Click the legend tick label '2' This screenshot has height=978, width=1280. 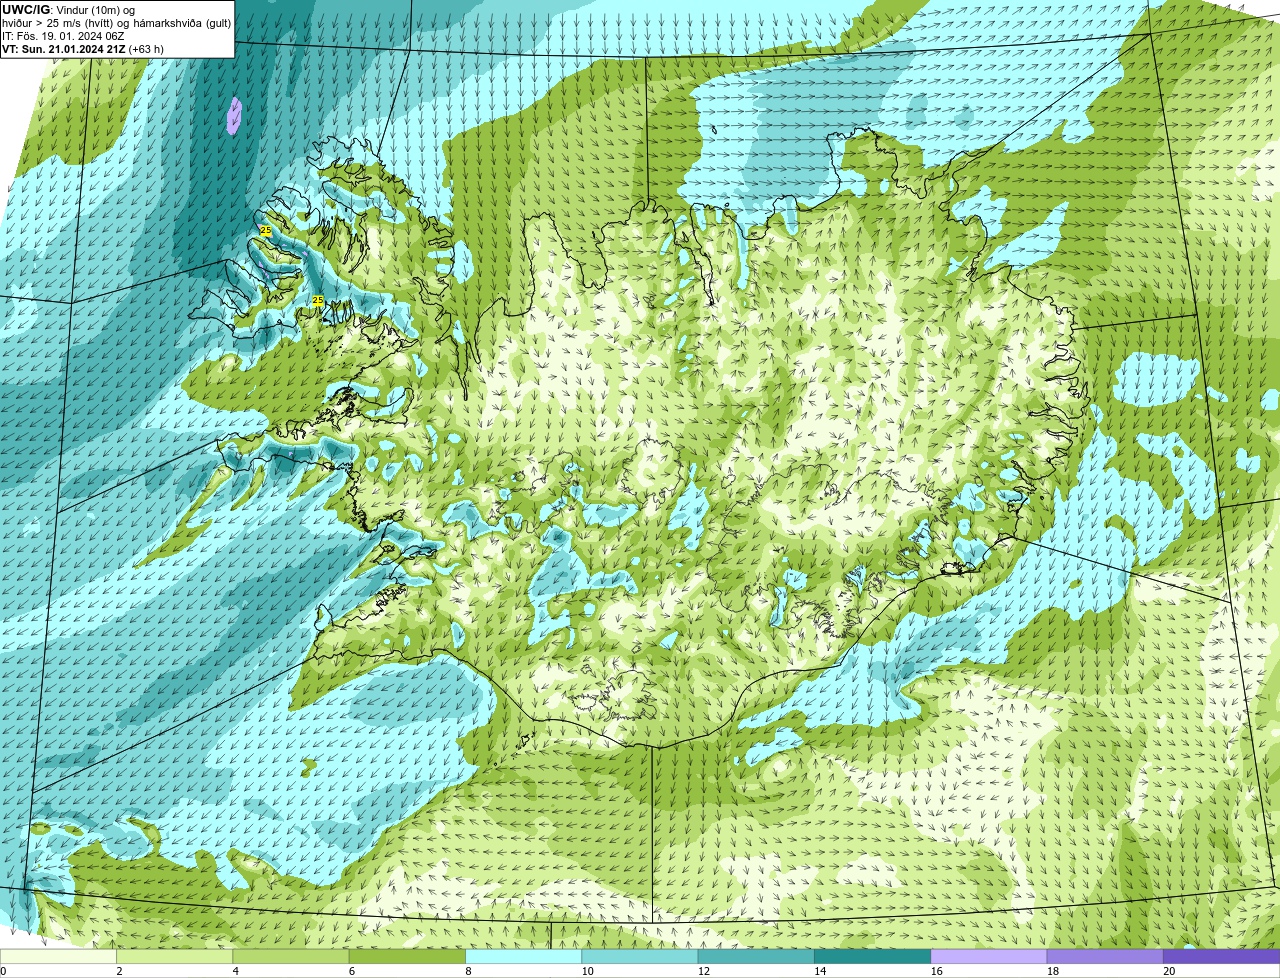pyautogui.click(x=119, y=971)
